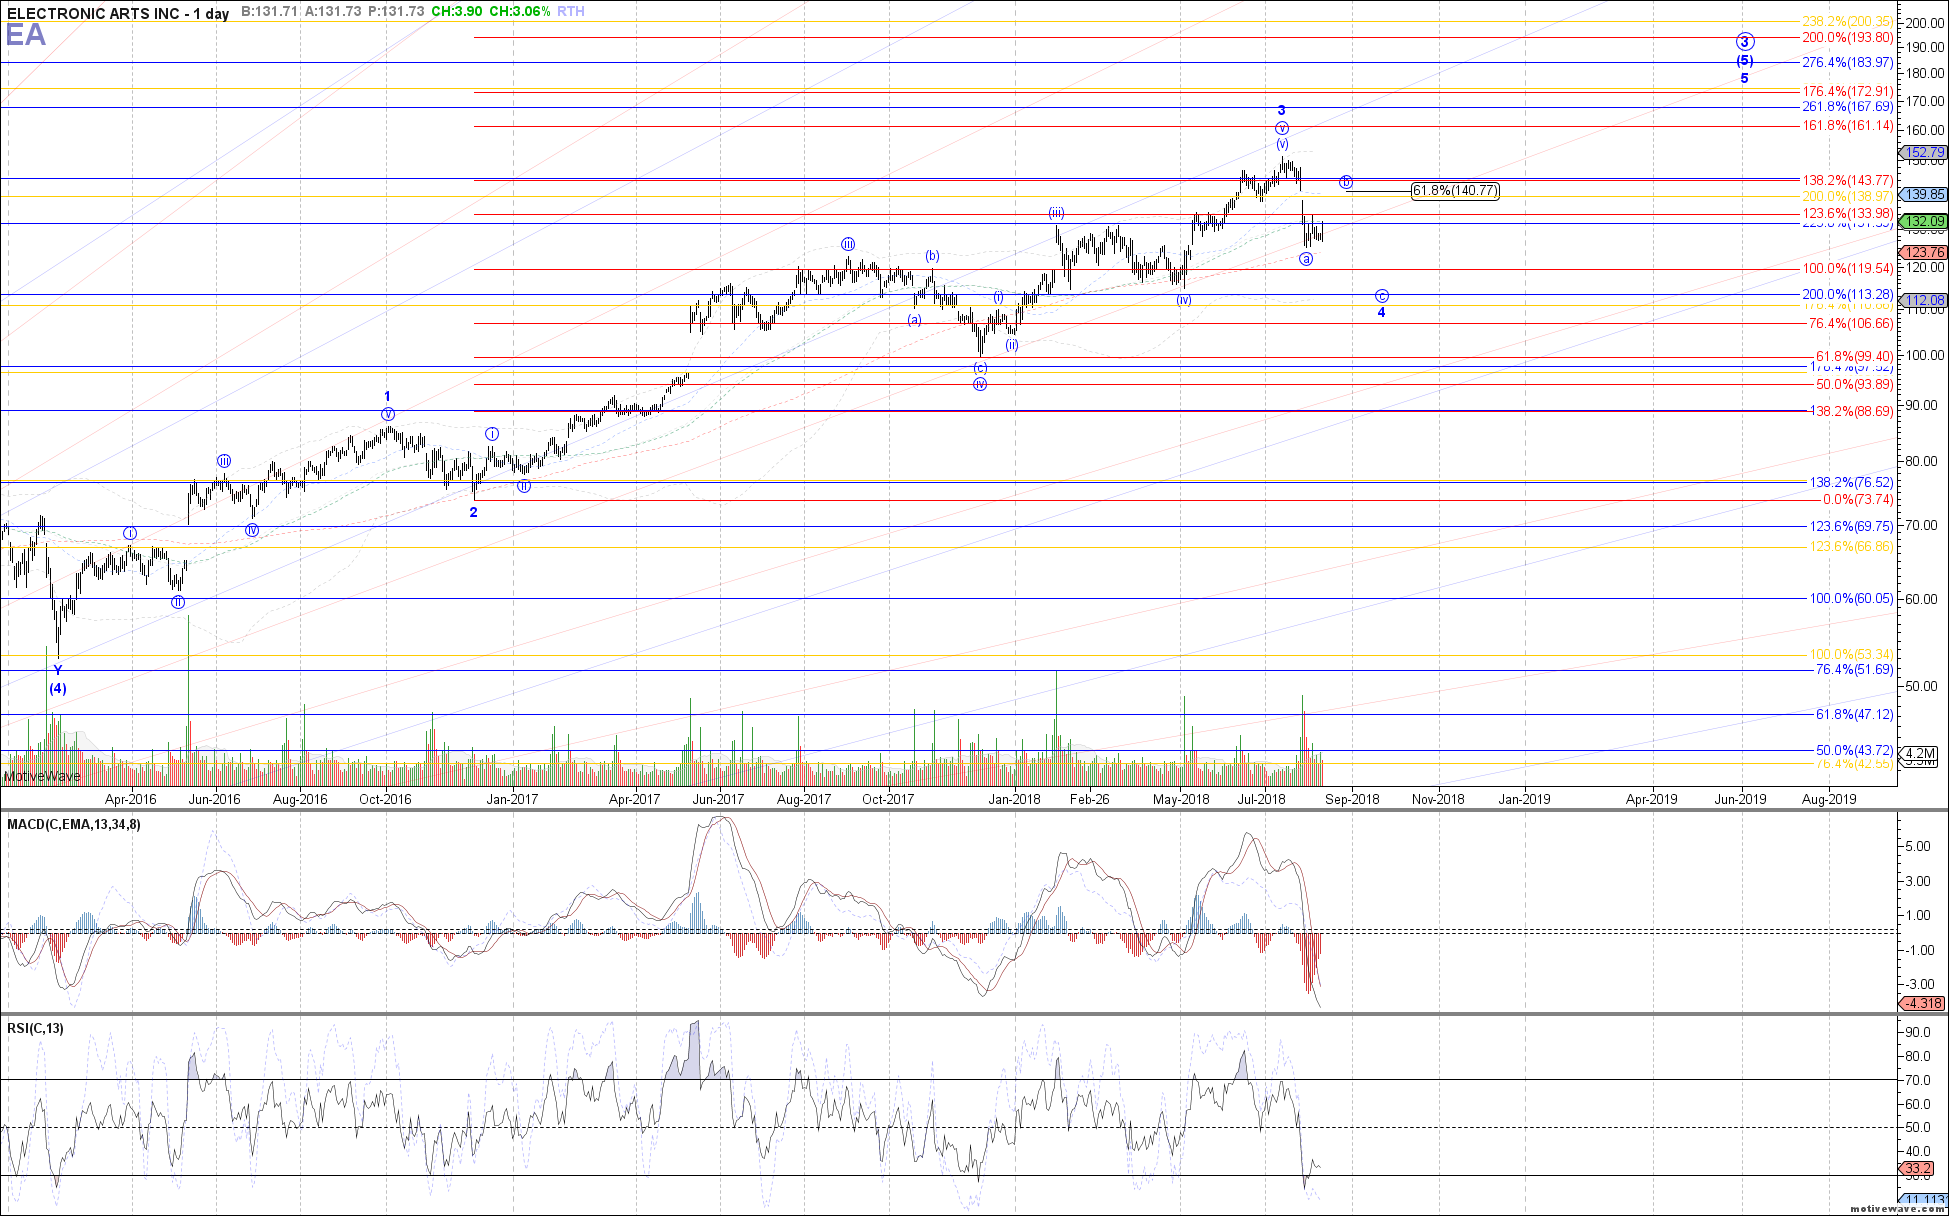Click the RSI(C,13) study label
This screenshot has height=1216, width=1949.
click(35, 1029)
